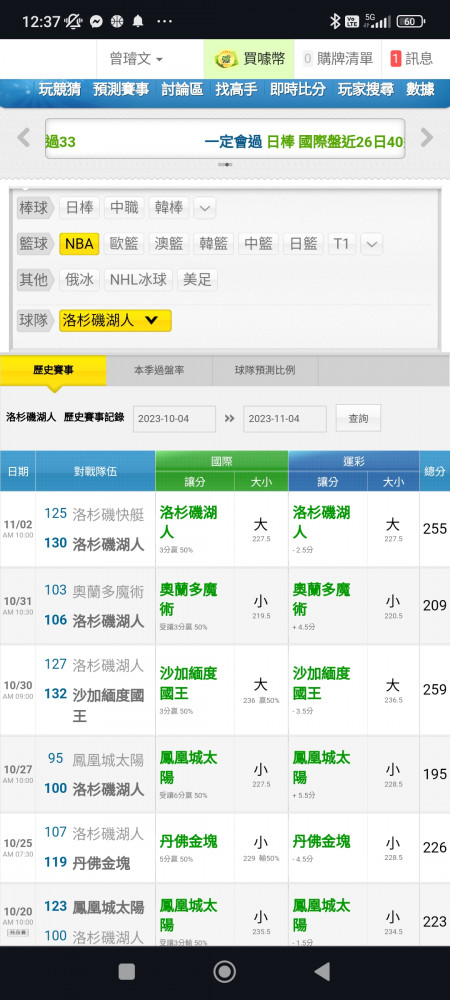
Task: Switch to 球隊預測比例 tab
Action: 265,371
